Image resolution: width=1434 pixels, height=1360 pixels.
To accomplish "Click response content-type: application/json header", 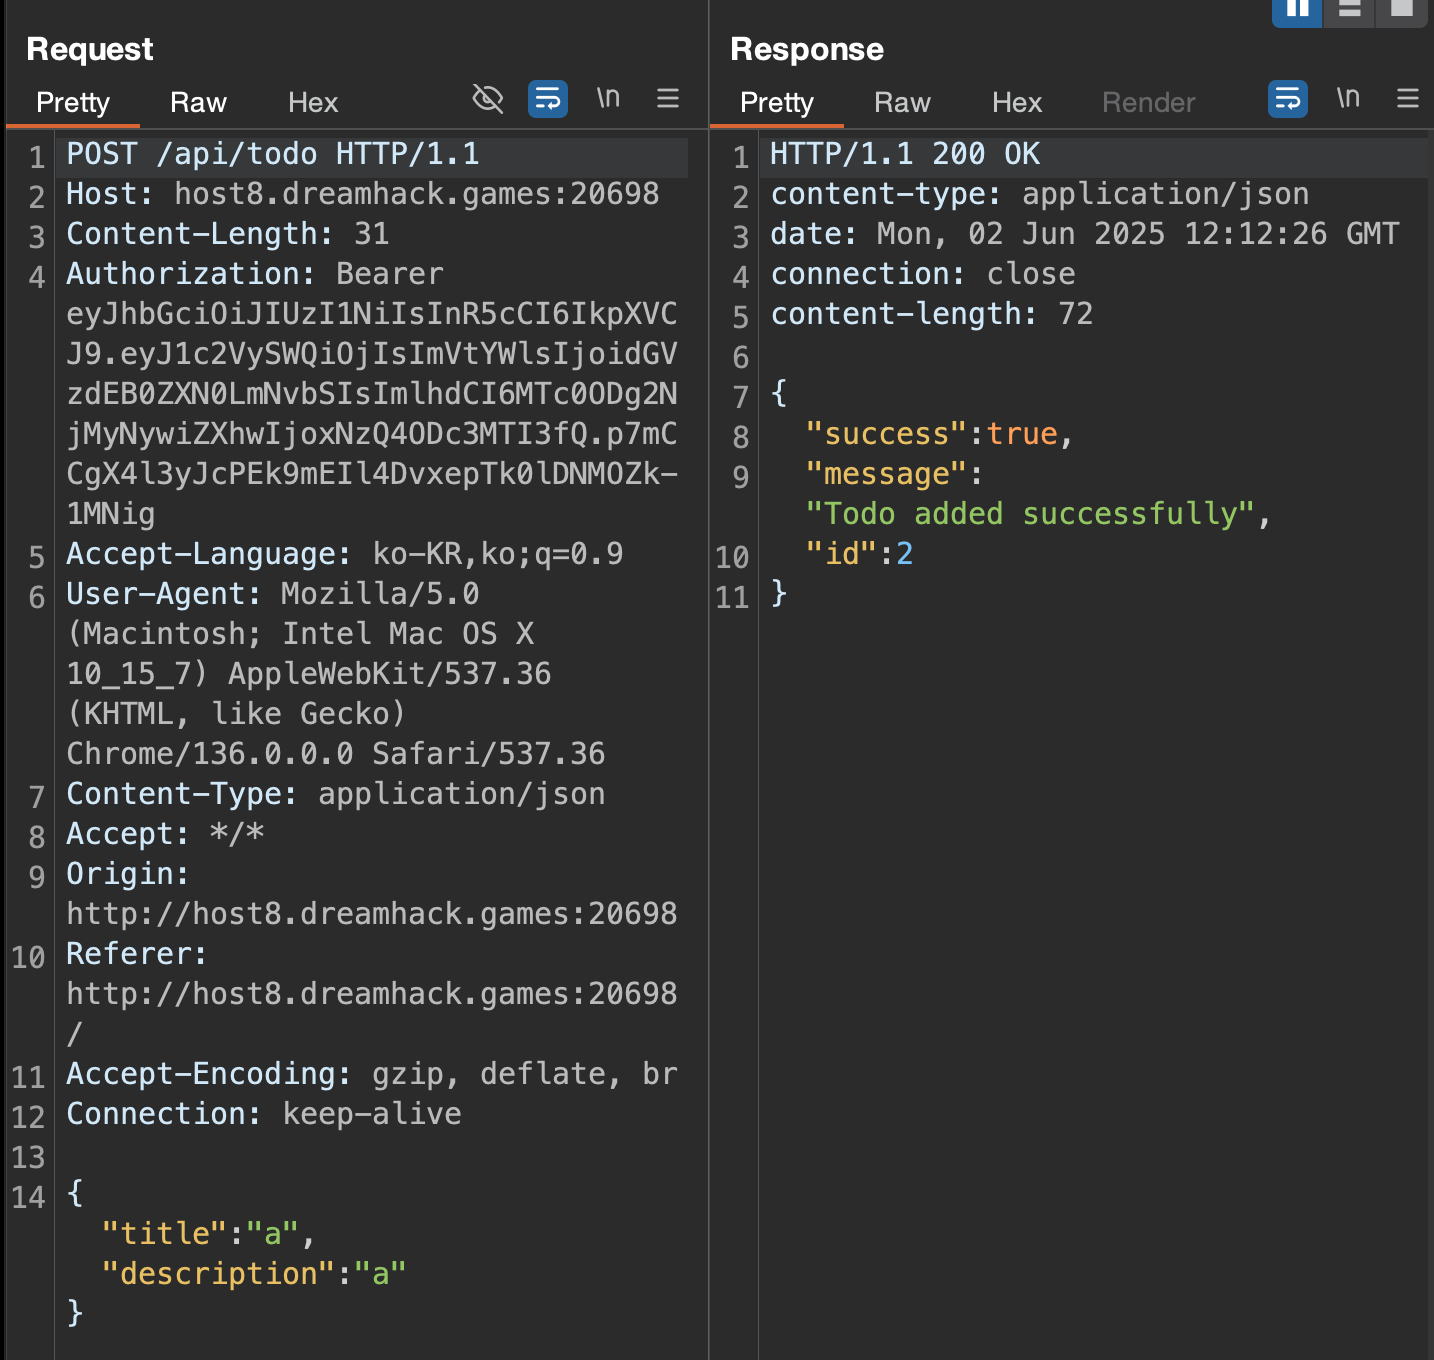I will tap(1040, 194).
